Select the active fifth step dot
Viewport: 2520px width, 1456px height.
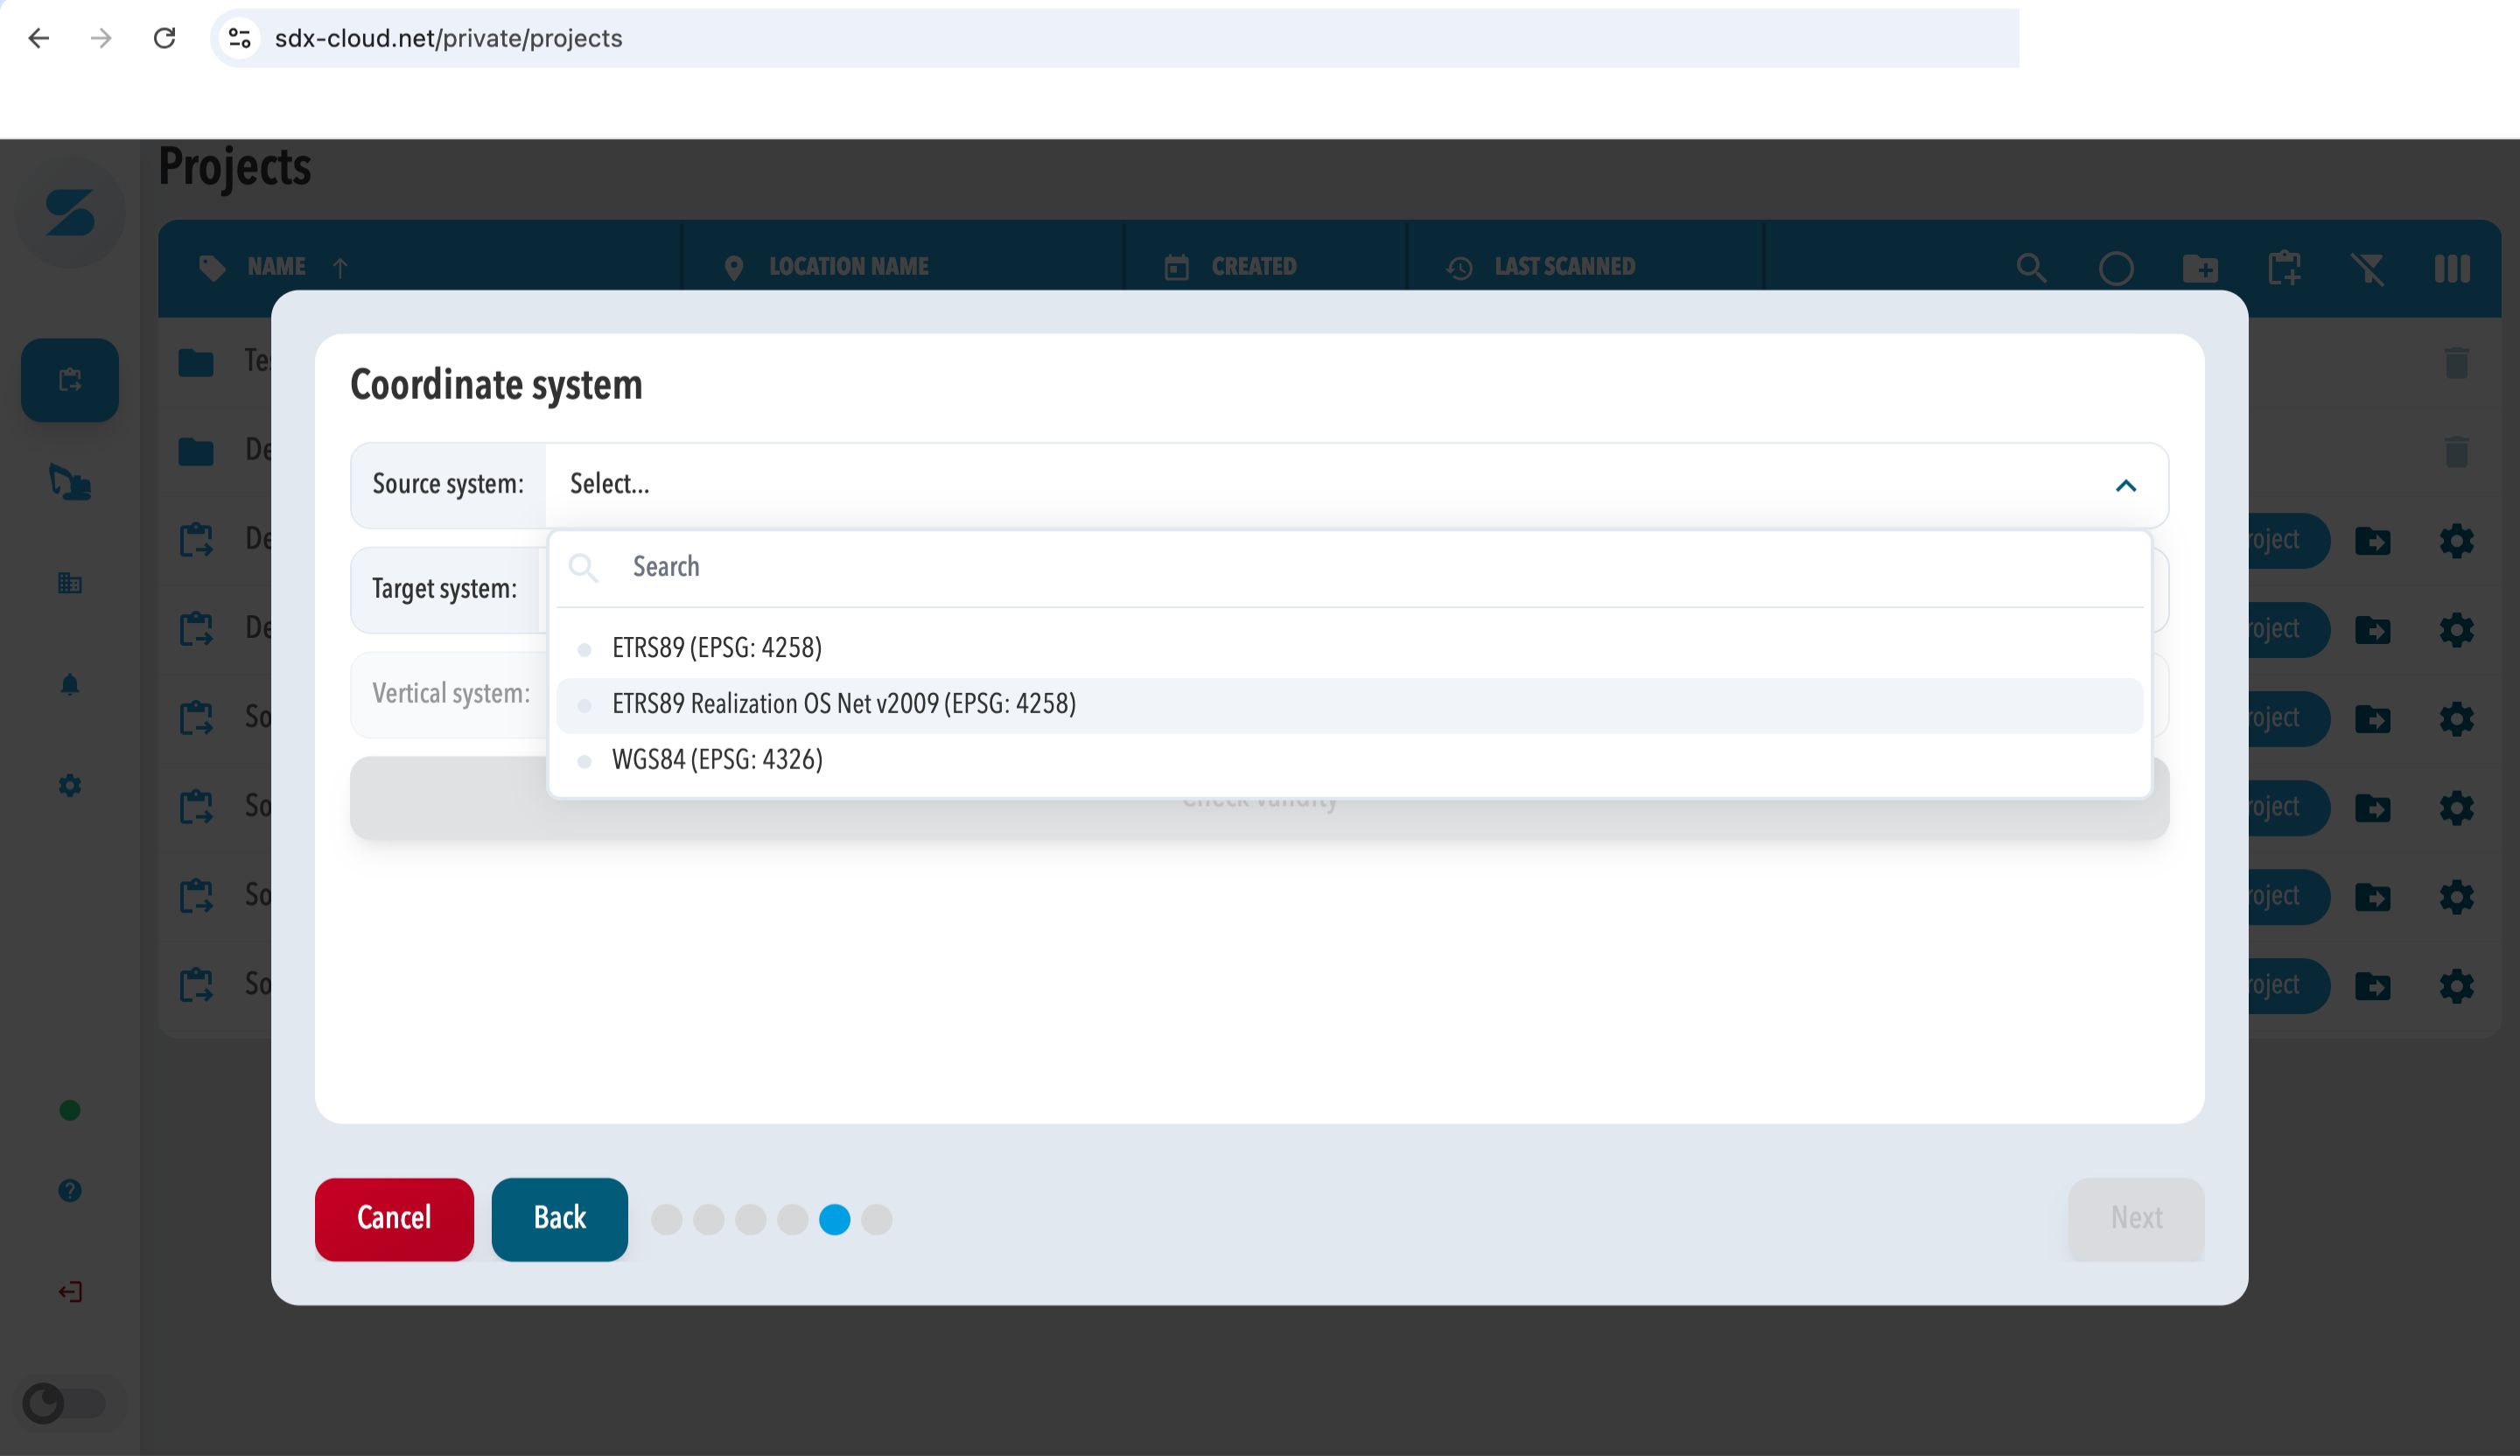[834, 1219]
